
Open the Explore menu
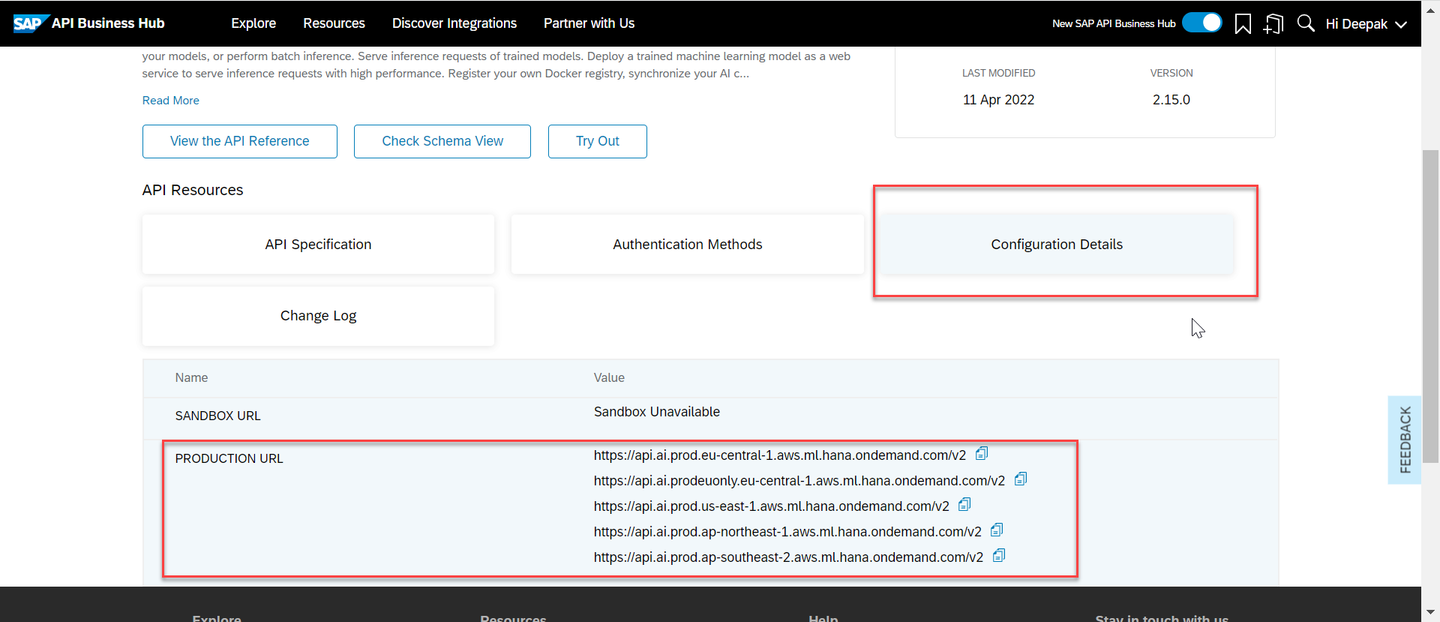pyautogui.click(x=253, y=23)
